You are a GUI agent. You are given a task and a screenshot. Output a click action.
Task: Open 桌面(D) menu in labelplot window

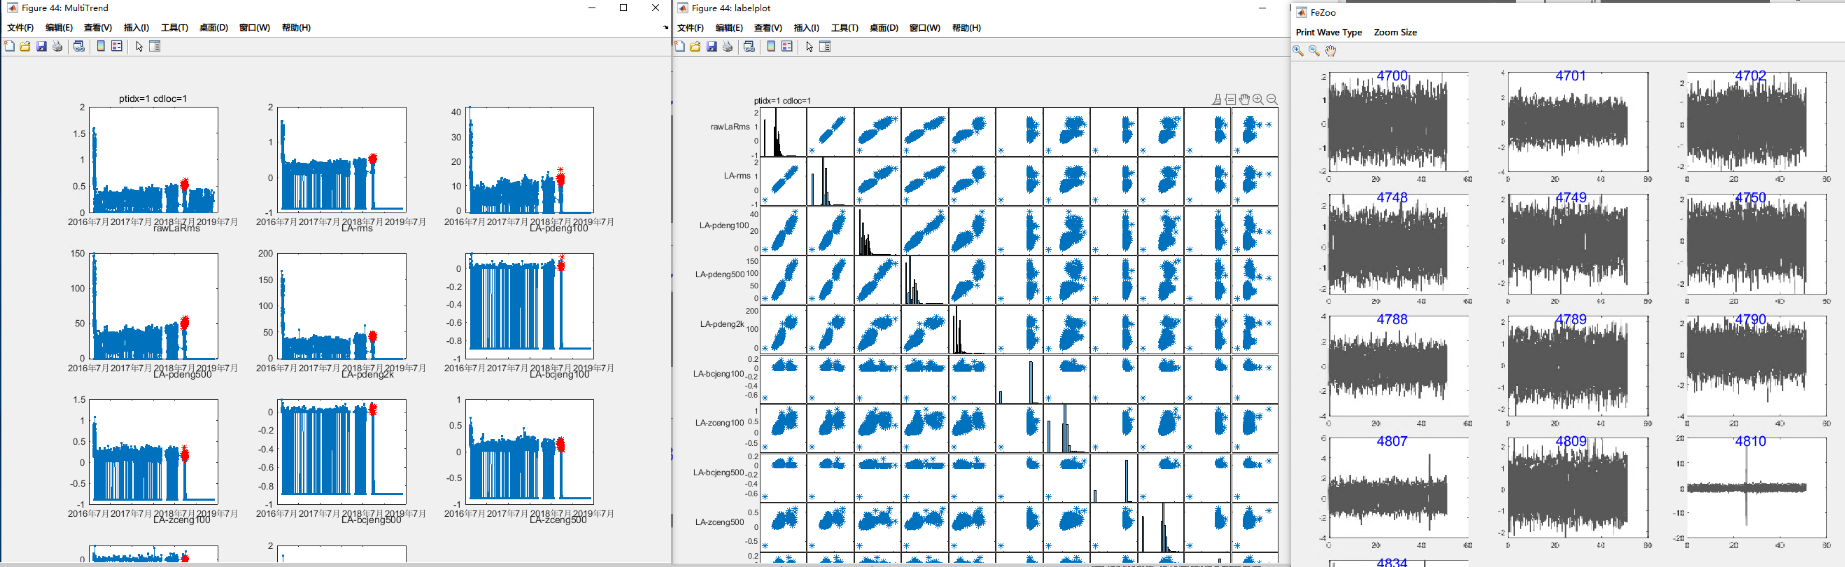tap(884, 28)
